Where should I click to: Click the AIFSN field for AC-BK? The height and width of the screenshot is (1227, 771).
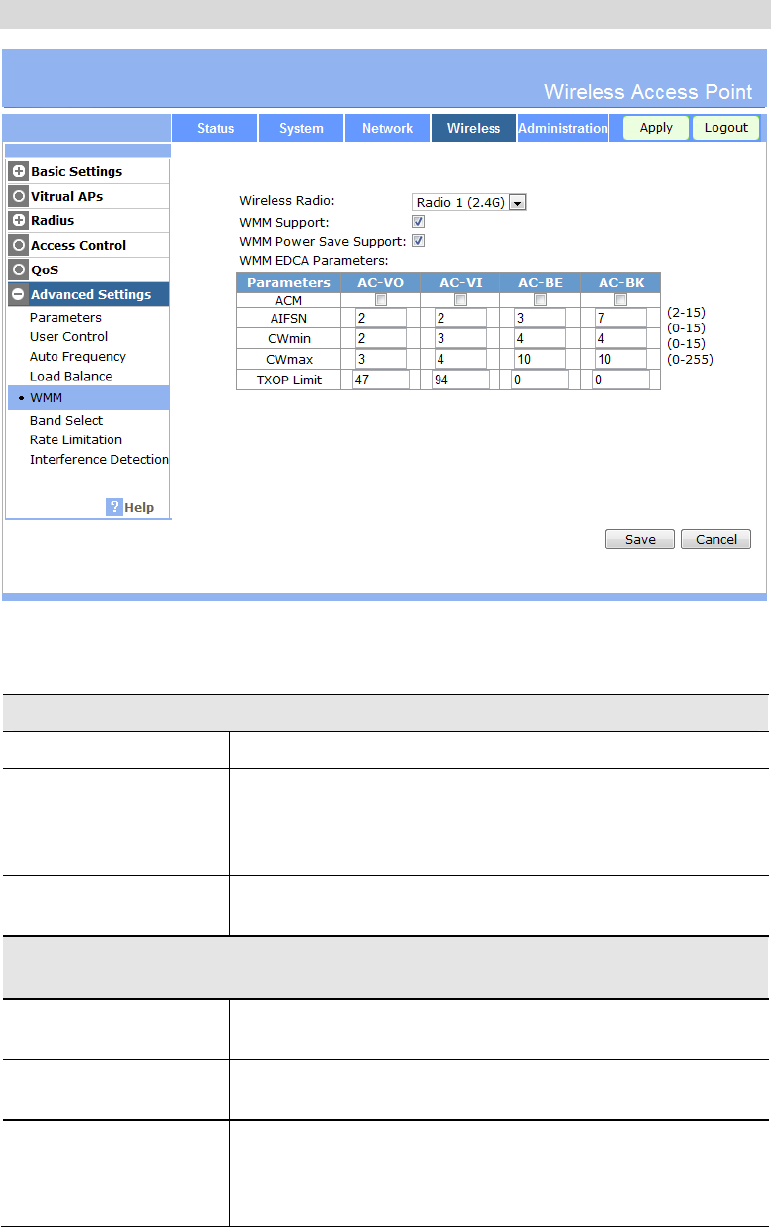pyautogui.click(x=620, y=317)
